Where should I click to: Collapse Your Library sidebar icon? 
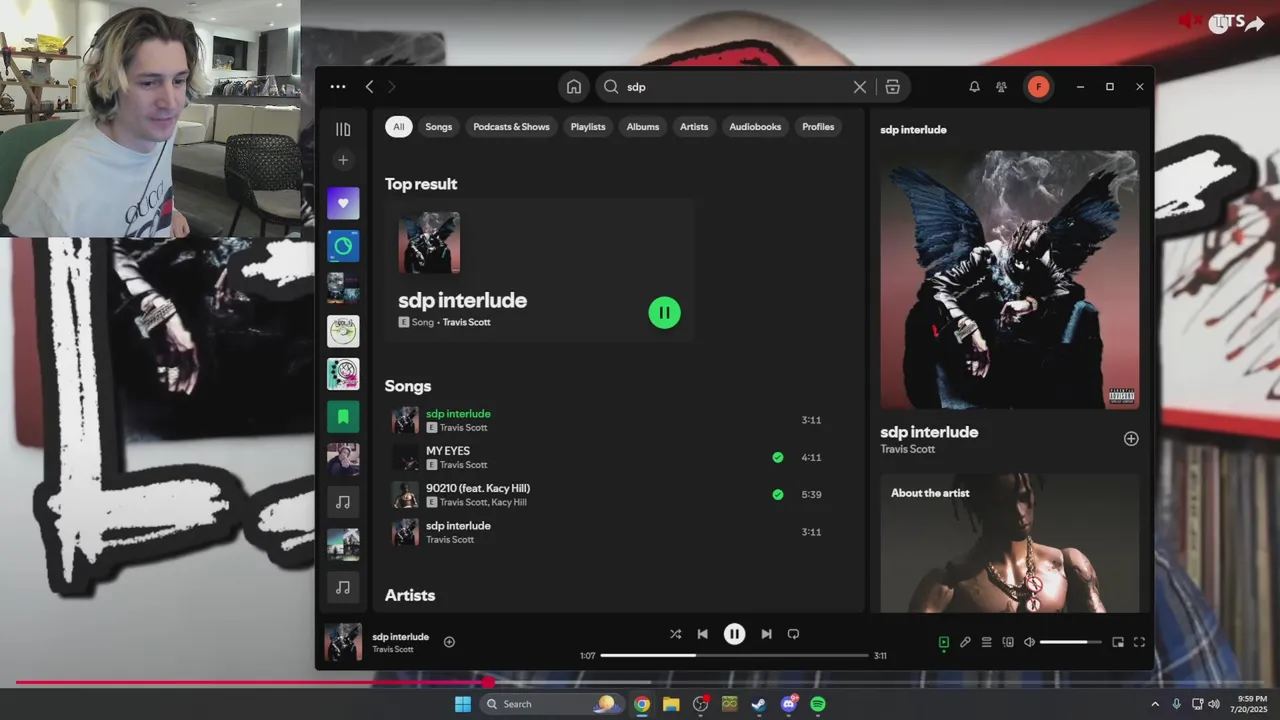pyautogui.click(x=343, y=129)
